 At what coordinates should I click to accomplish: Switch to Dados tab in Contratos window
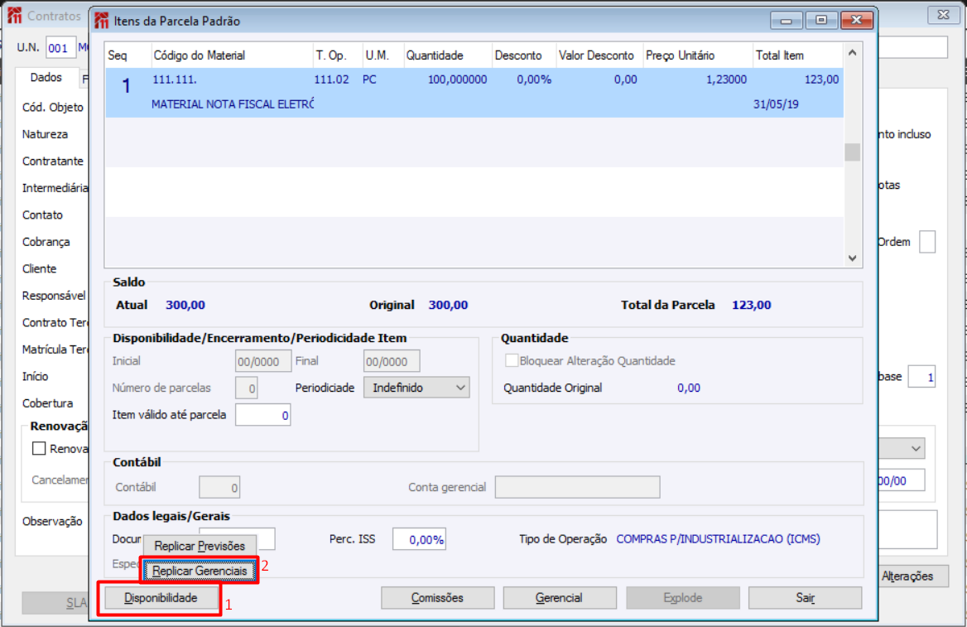click(46, 77)
